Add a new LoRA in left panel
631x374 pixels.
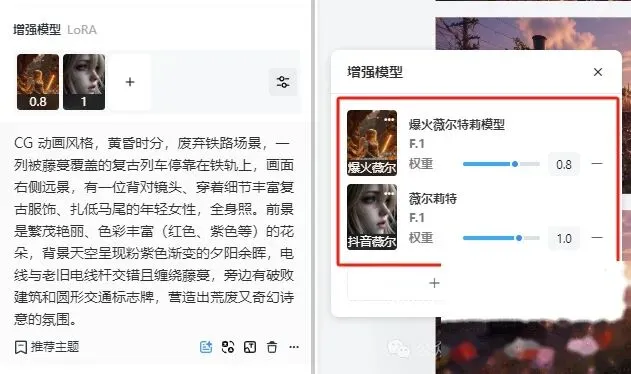130,82
